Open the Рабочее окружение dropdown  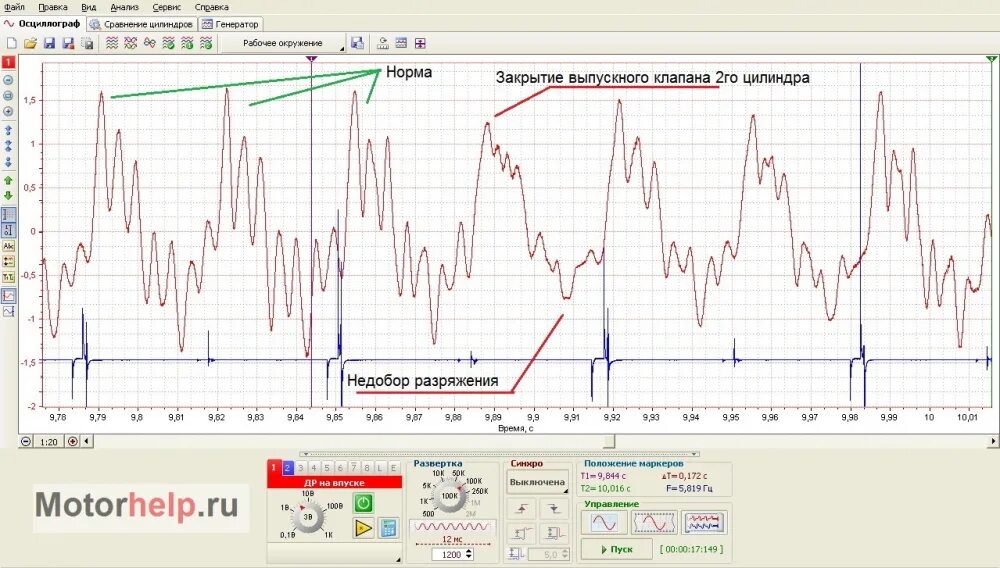284,43
